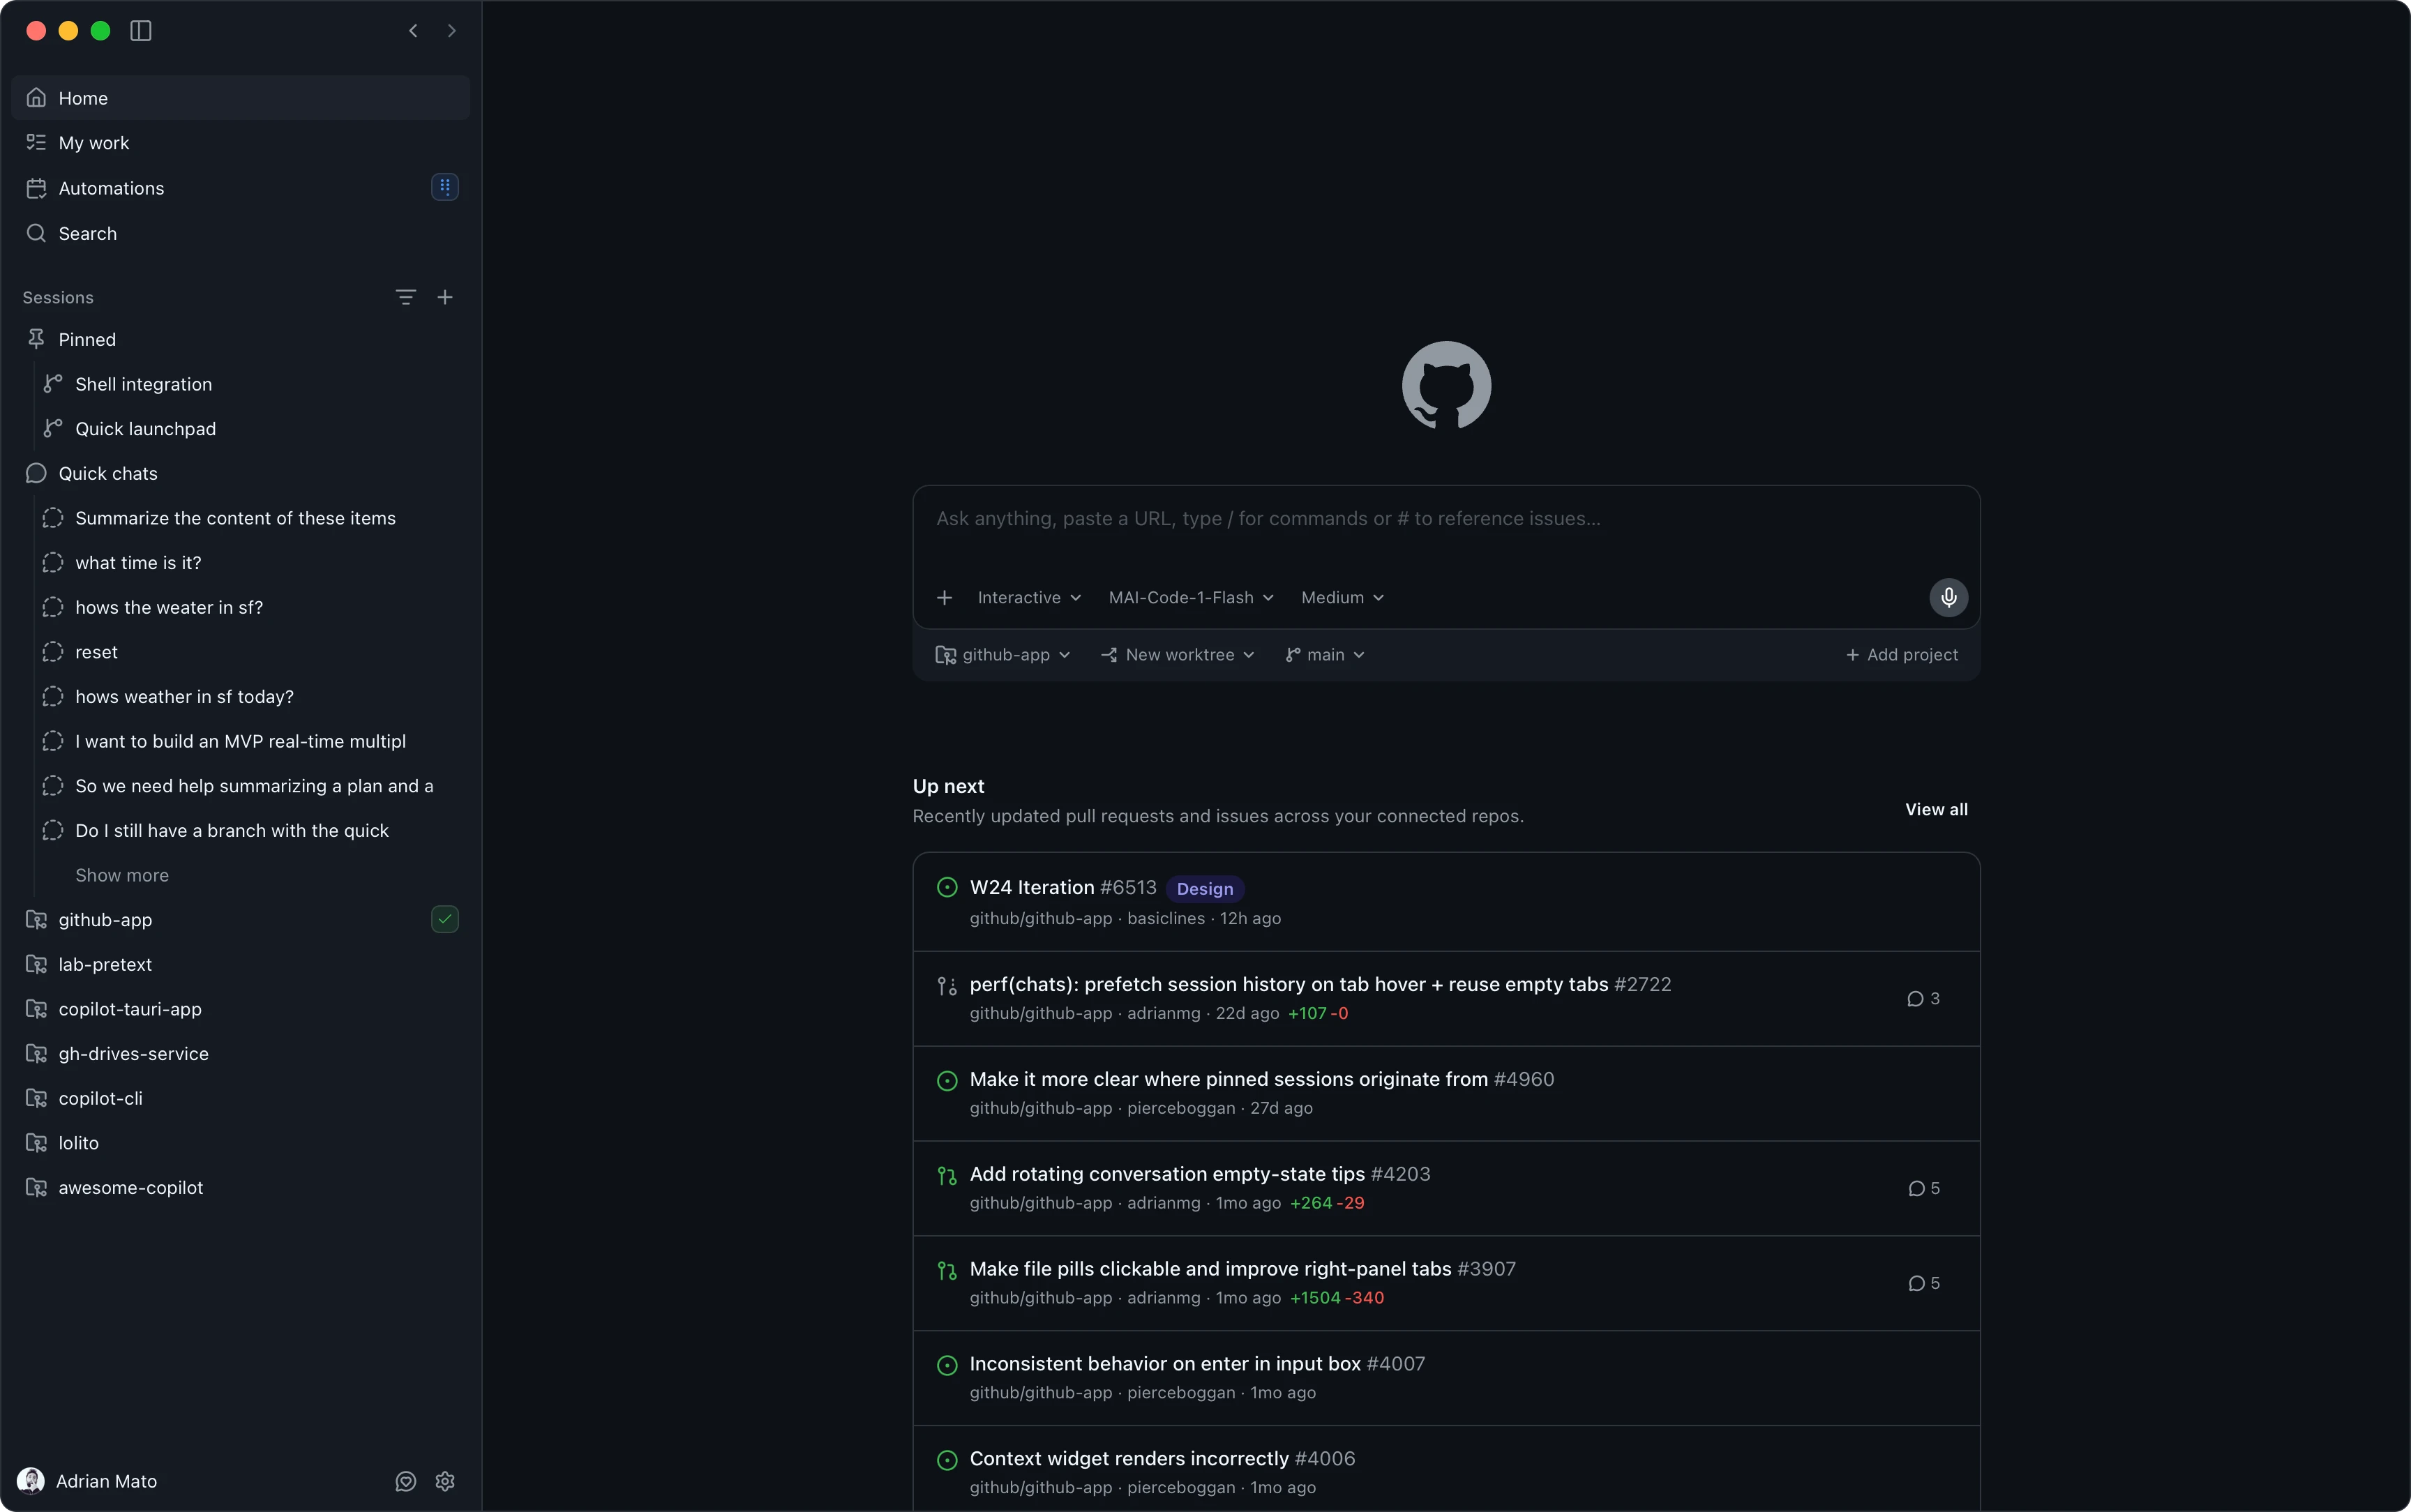2411x1512 pixels.
Task: Click Add project
Action: point(1902,655)
